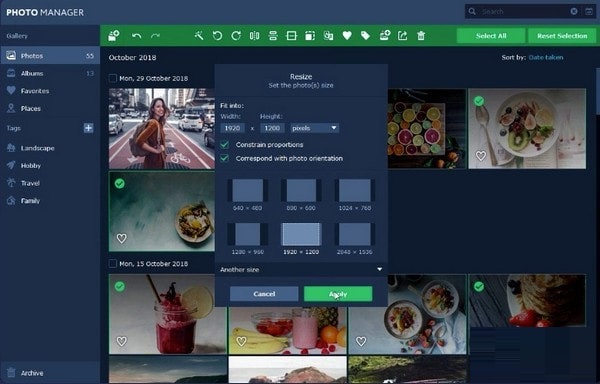Check the Mon, 15 October 2018 checkbox

112,264
